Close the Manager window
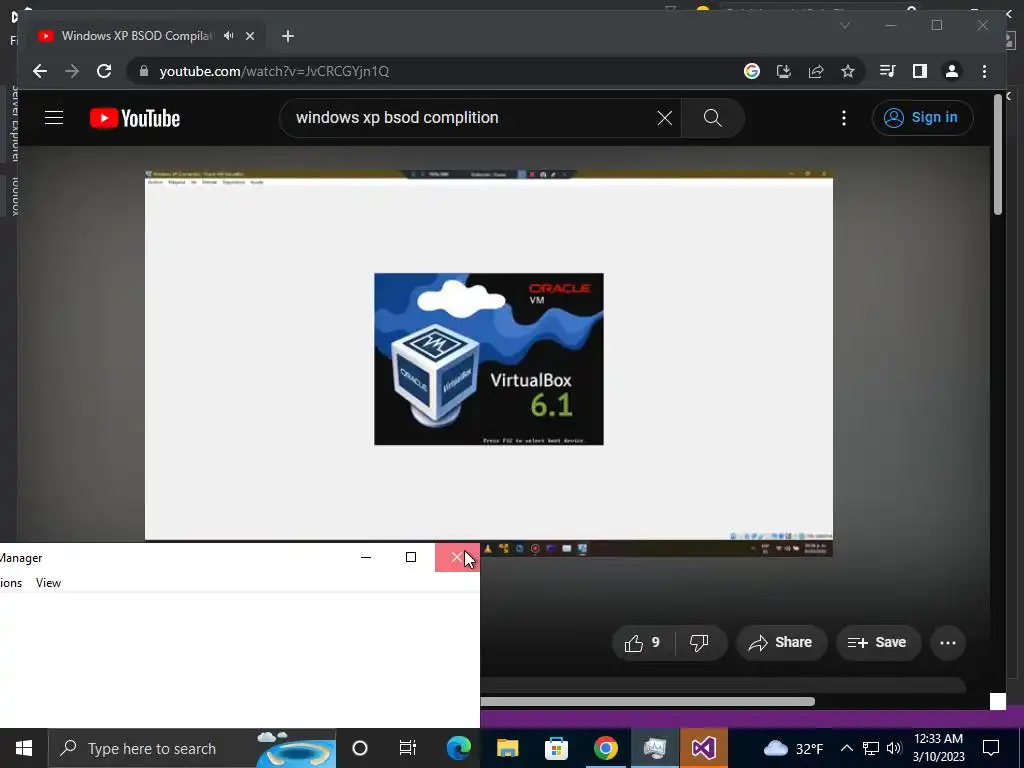 click(457, 557)
